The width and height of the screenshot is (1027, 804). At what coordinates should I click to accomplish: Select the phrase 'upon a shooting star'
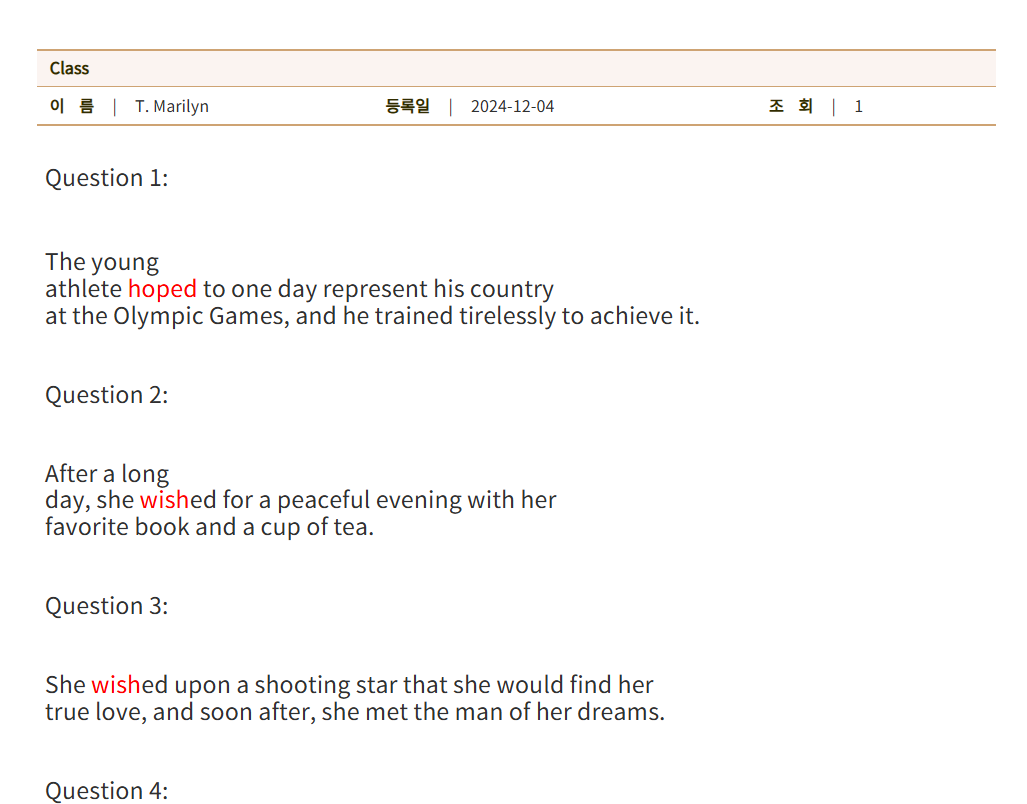click(x=286, y=685)
